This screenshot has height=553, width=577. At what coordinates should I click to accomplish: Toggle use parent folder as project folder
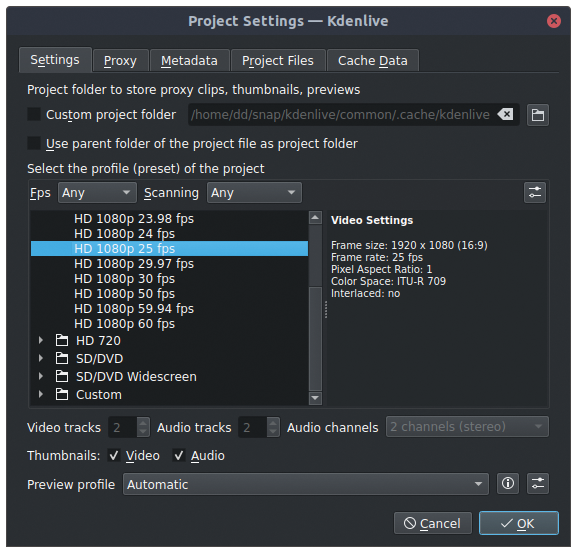tap(34, 143)
